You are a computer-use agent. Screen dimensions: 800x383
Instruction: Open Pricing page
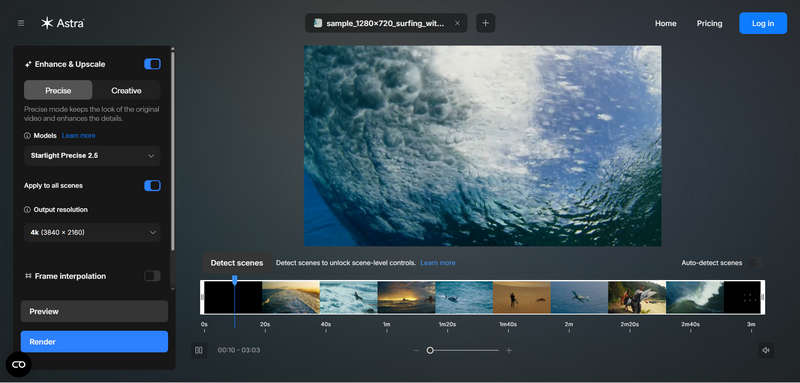click(709, 23)
